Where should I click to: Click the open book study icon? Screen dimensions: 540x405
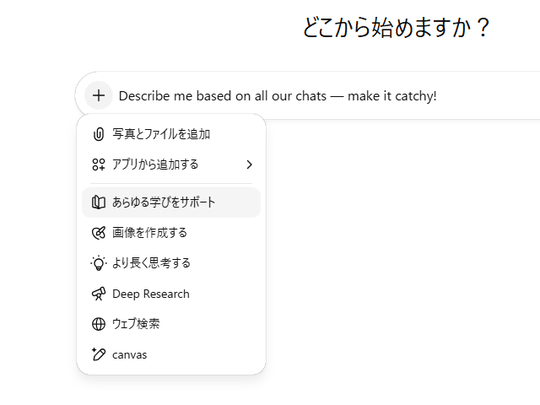point(98,202)
